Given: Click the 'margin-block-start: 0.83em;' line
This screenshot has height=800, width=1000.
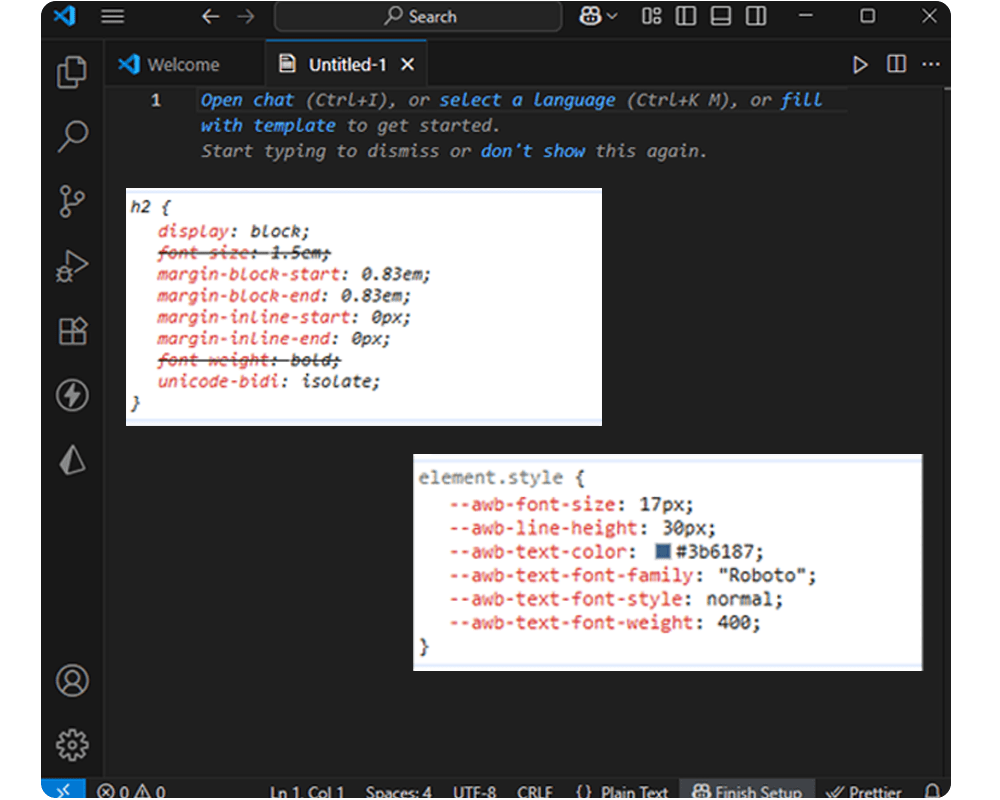Looking at the screenshot, I should click(294, 274).
